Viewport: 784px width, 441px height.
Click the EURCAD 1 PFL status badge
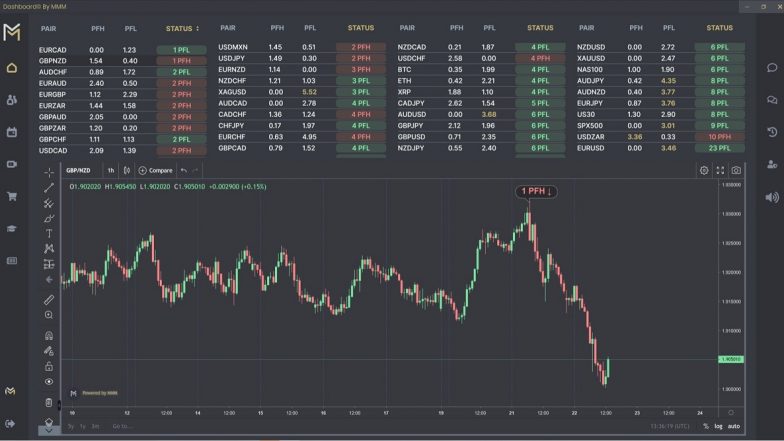tap(182, 50)
